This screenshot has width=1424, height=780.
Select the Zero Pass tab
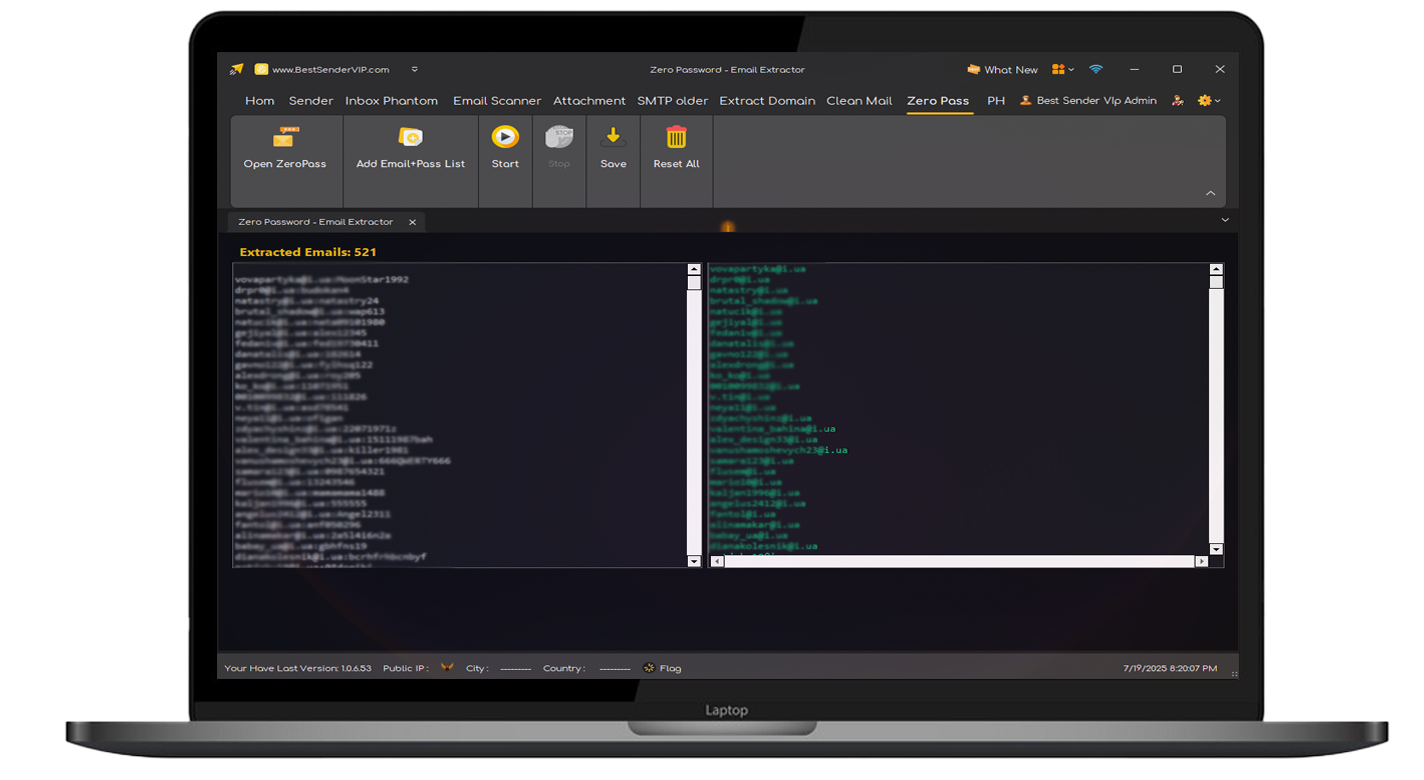pos(938,101)
